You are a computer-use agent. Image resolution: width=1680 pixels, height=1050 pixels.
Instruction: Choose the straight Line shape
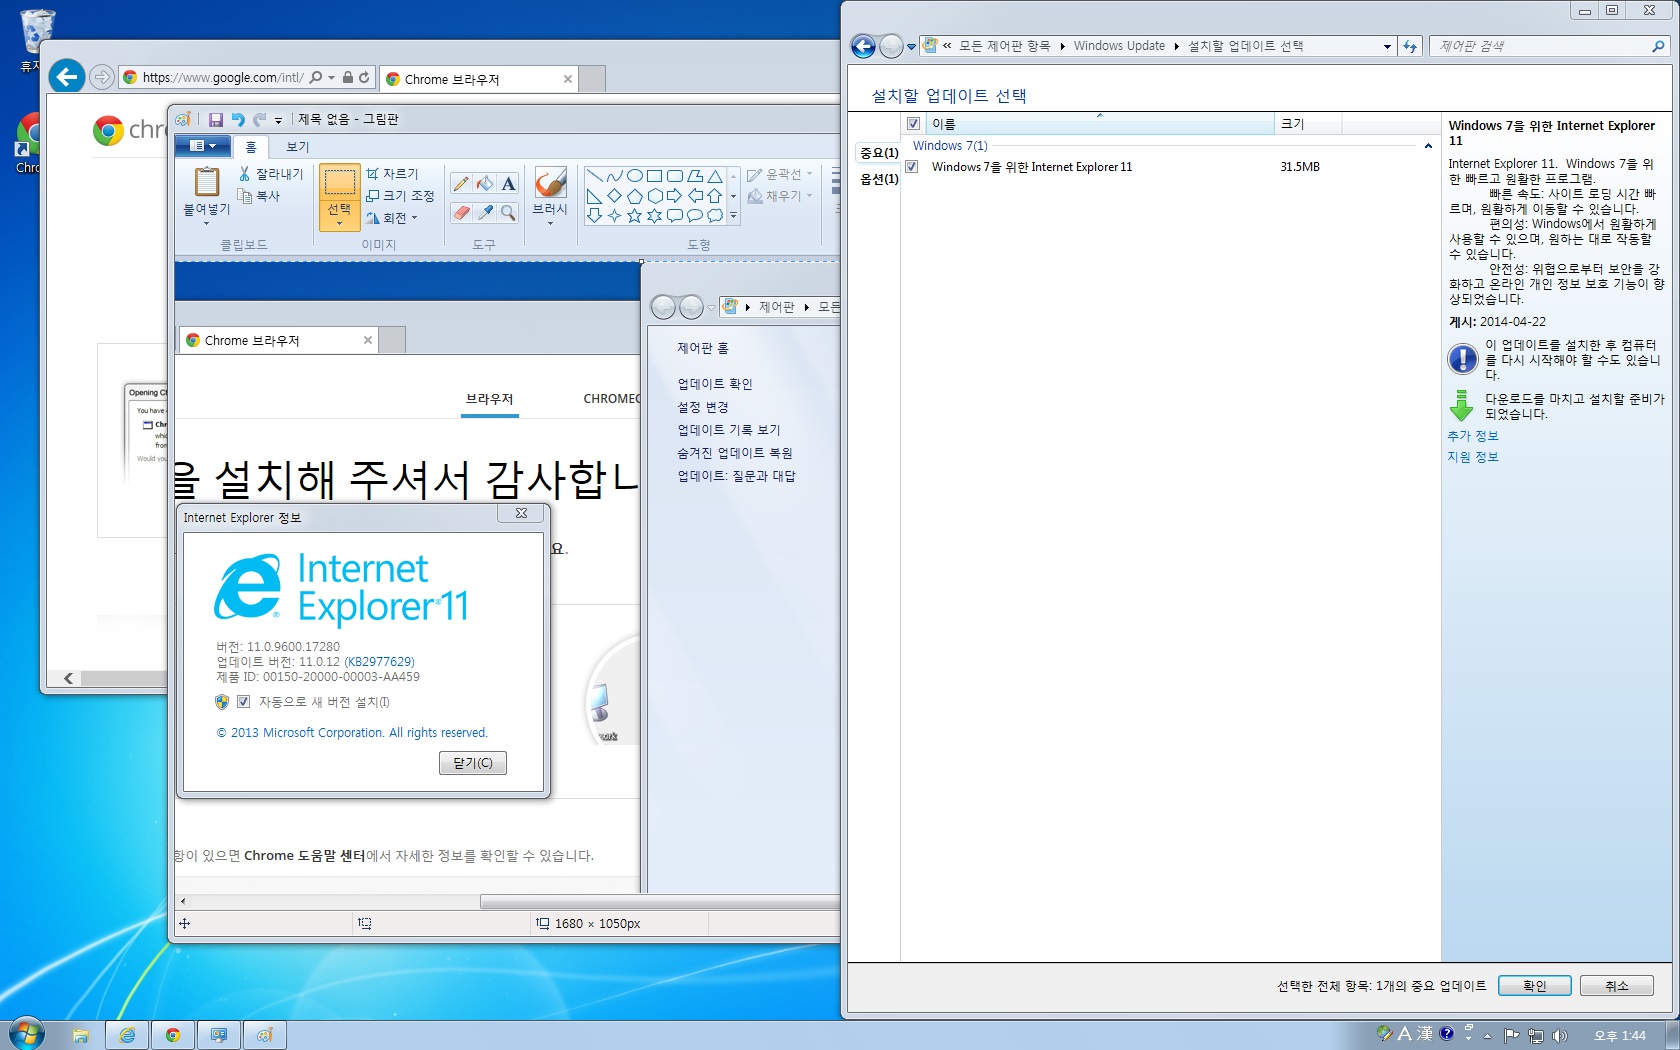[x=595, y=176]
